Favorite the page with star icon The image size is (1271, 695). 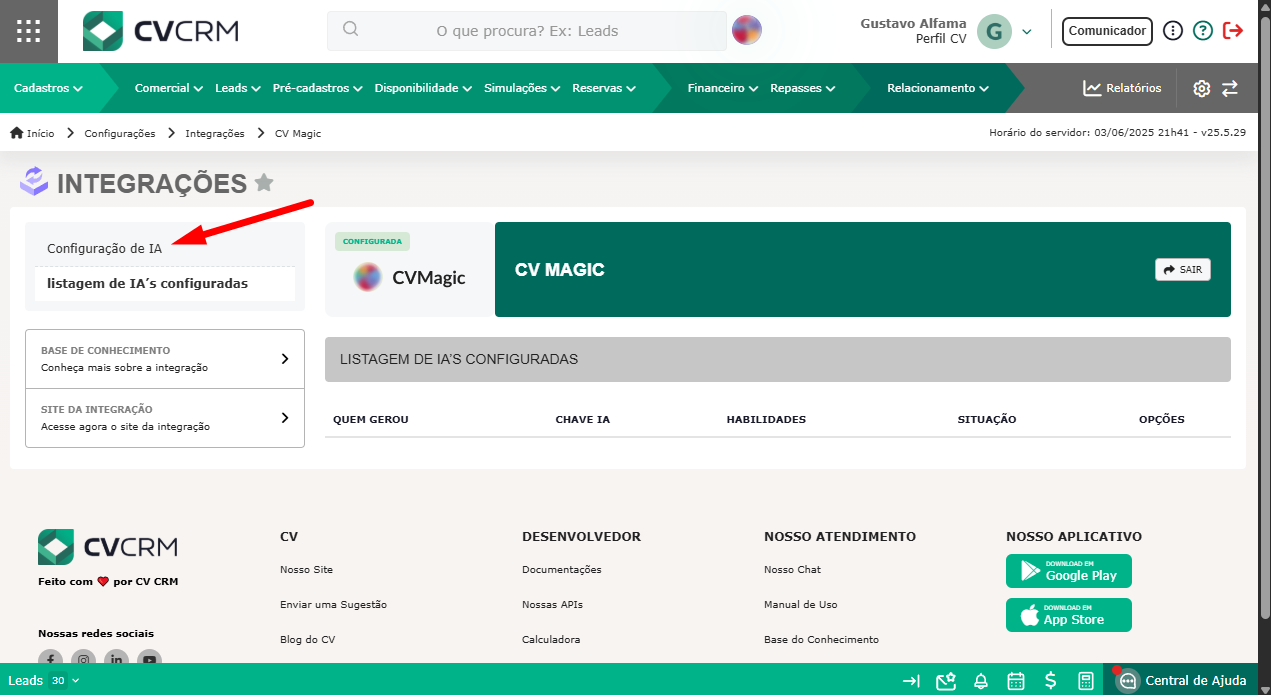(264, 183)
